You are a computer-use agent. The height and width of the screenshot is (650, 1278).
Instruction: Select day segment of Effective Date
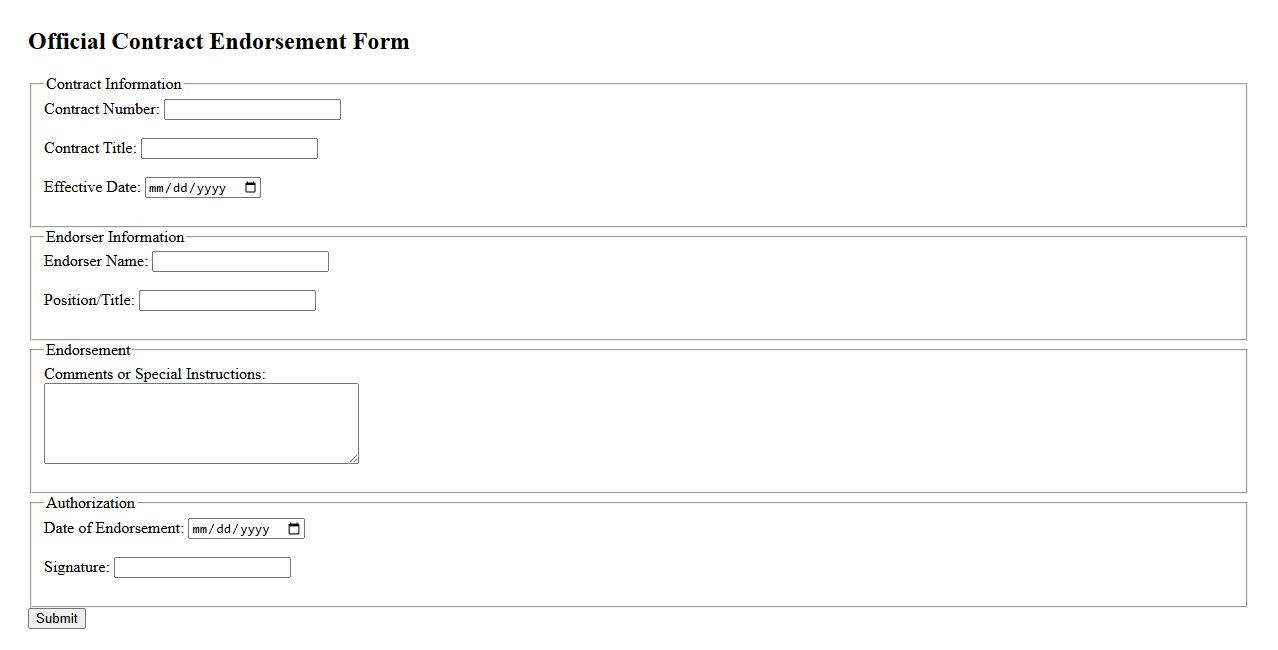(x=181, y=188)
